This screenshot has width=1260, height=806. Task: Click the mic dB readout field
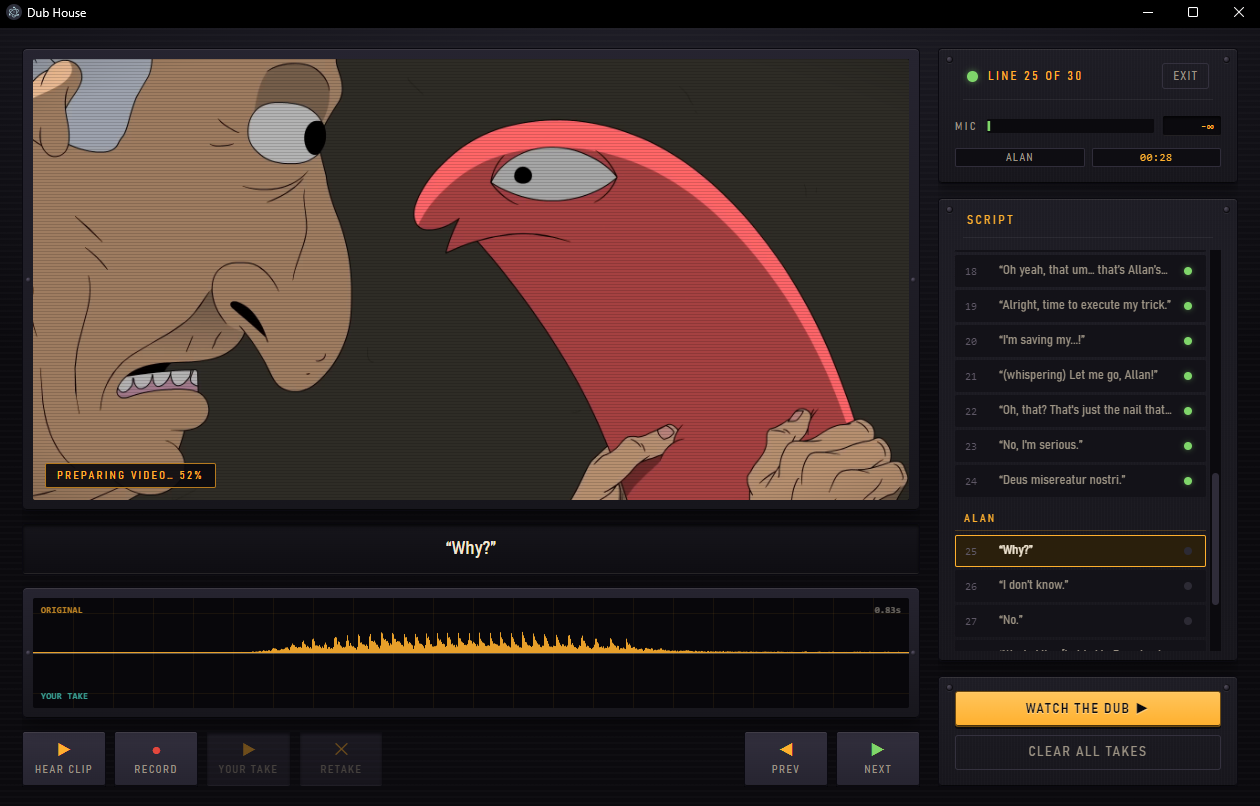1191,126
